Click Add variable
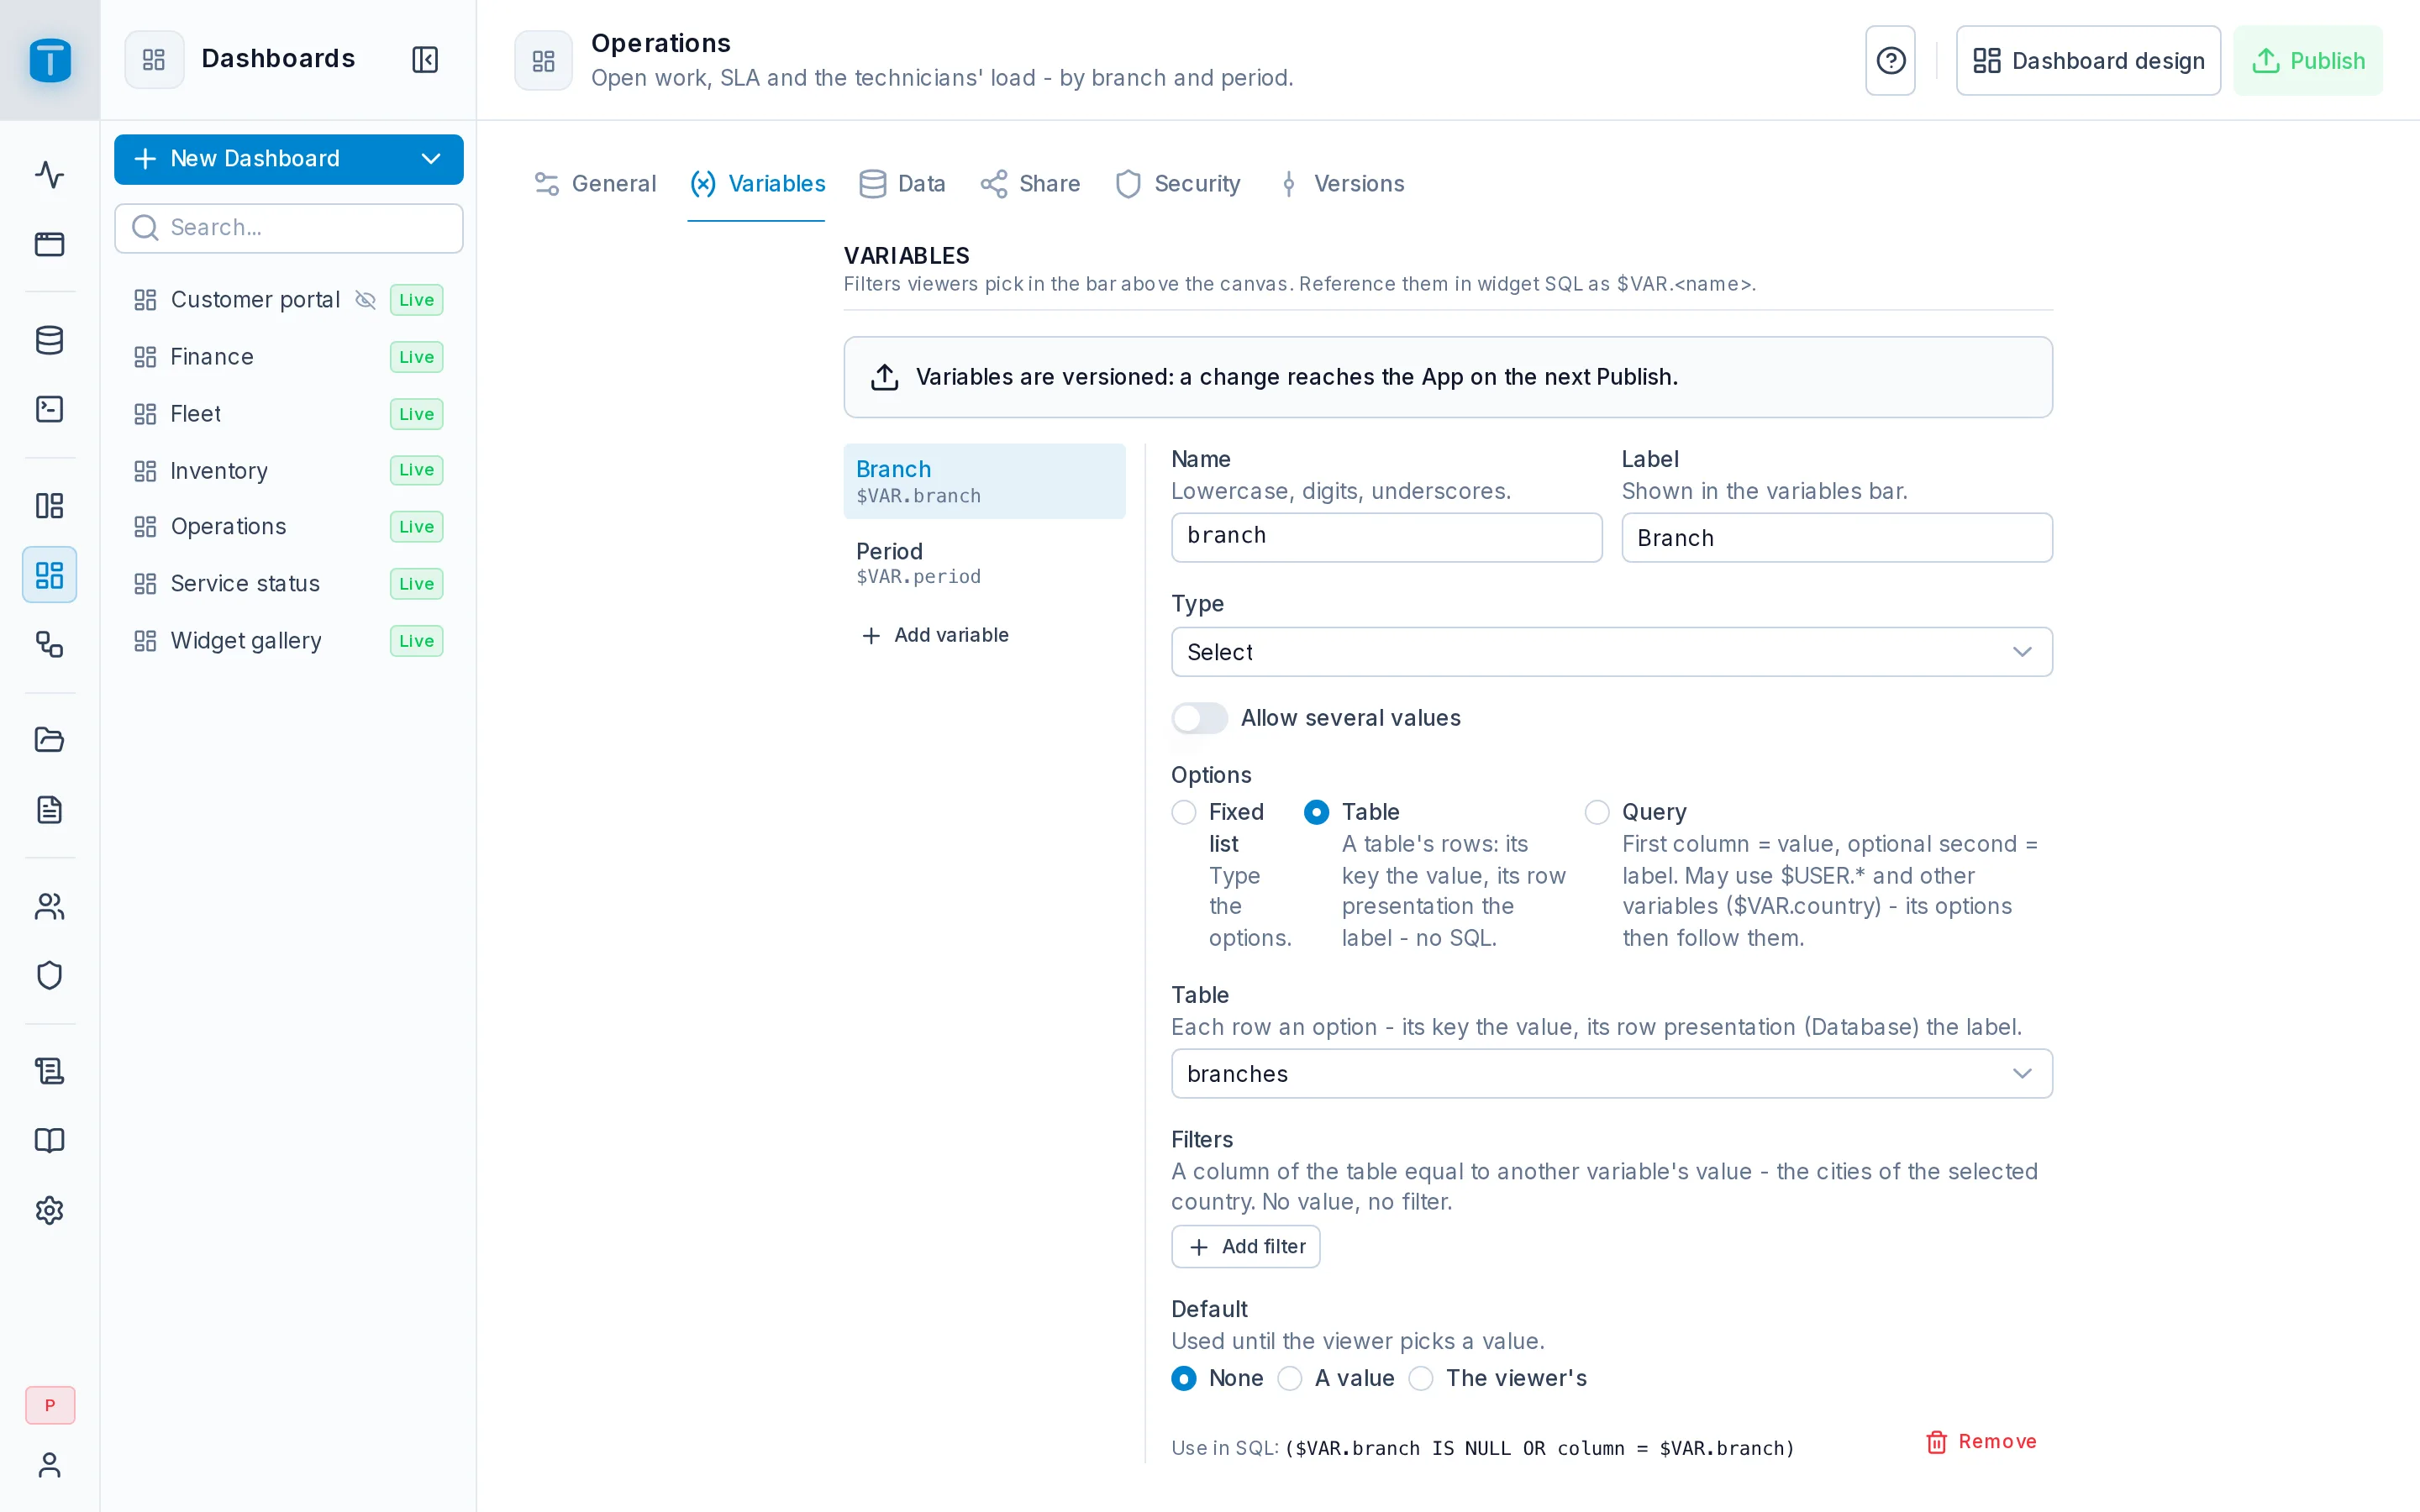 click(x=935, y=635)
